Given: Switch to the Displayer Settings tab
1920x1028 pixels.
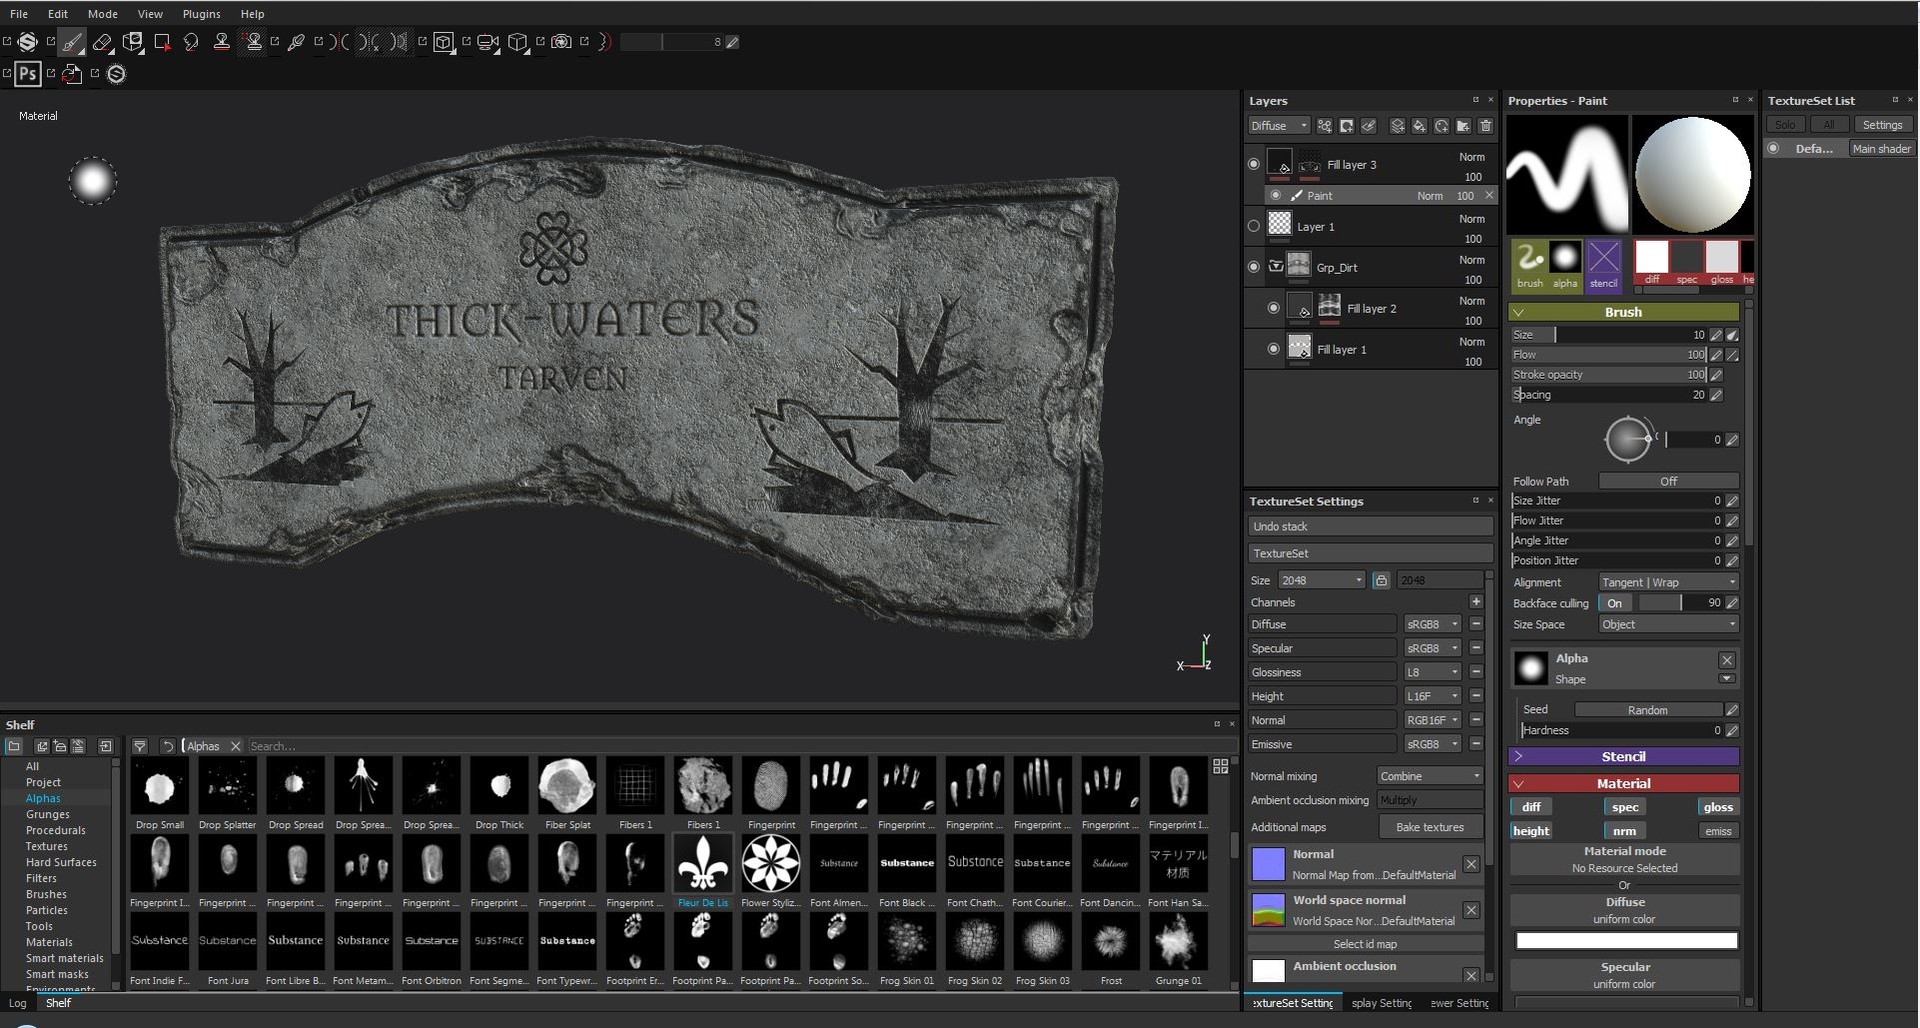Looking at the screenshot, I should coord(1382,1003).
